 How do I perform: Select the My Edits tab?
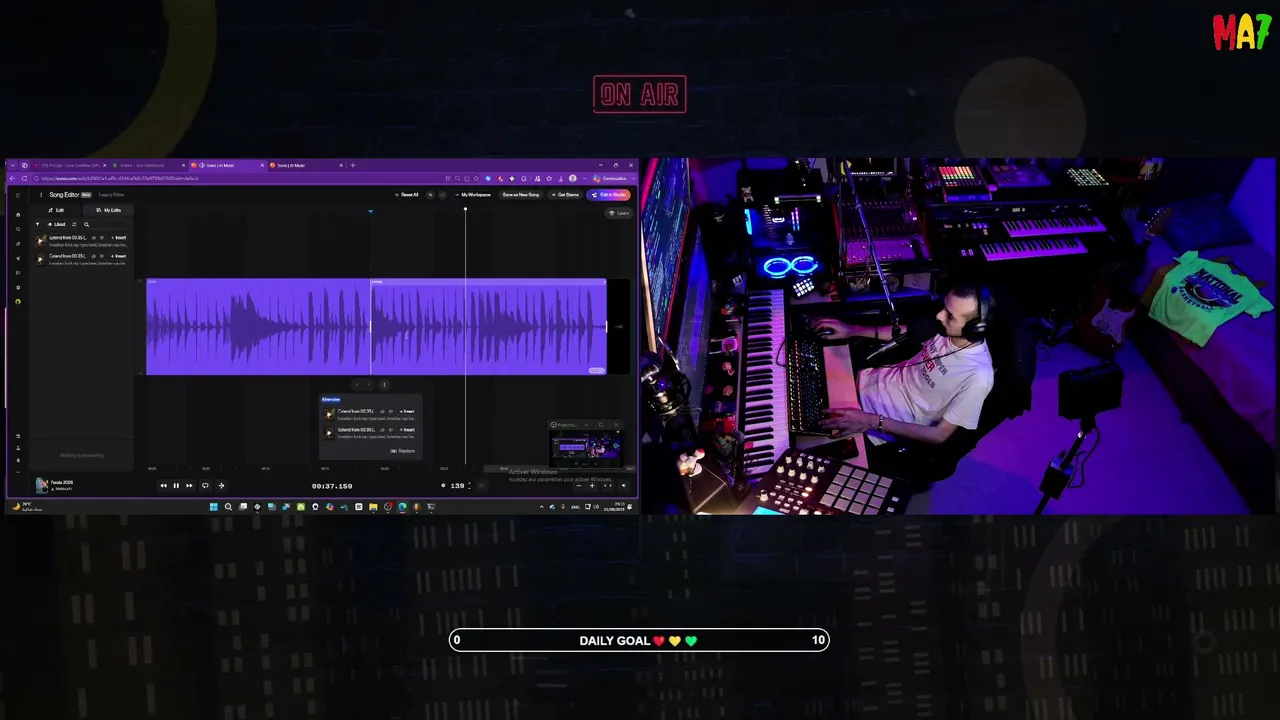[109, 210]
